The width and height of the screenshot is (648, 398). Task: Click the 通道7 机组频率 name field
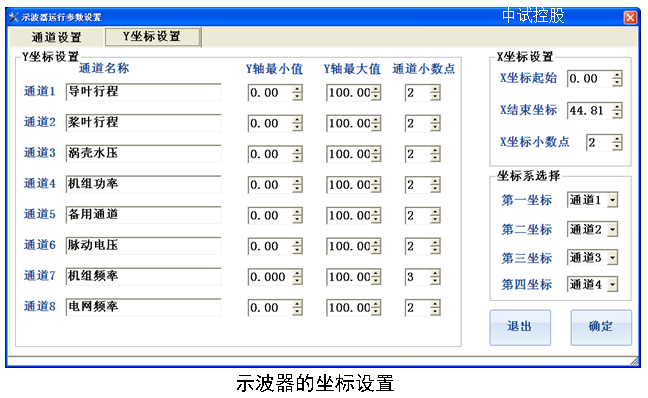pyautogui.click(x=143, y=276)
